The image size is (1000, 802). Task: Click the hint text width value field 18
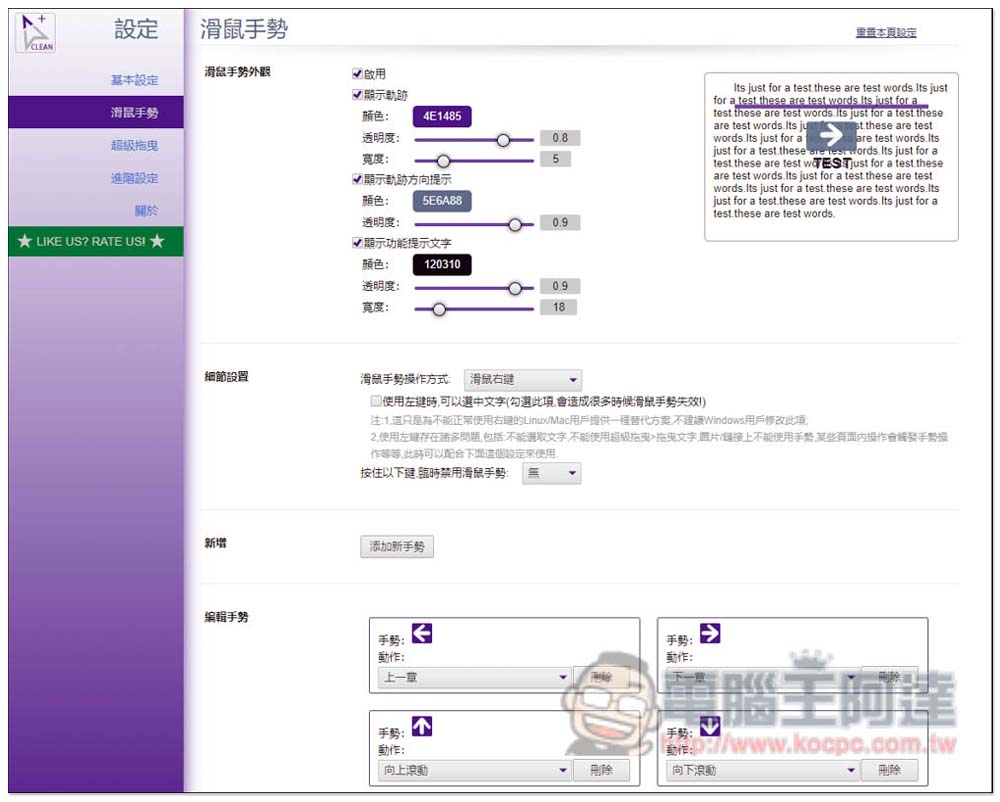559,308
